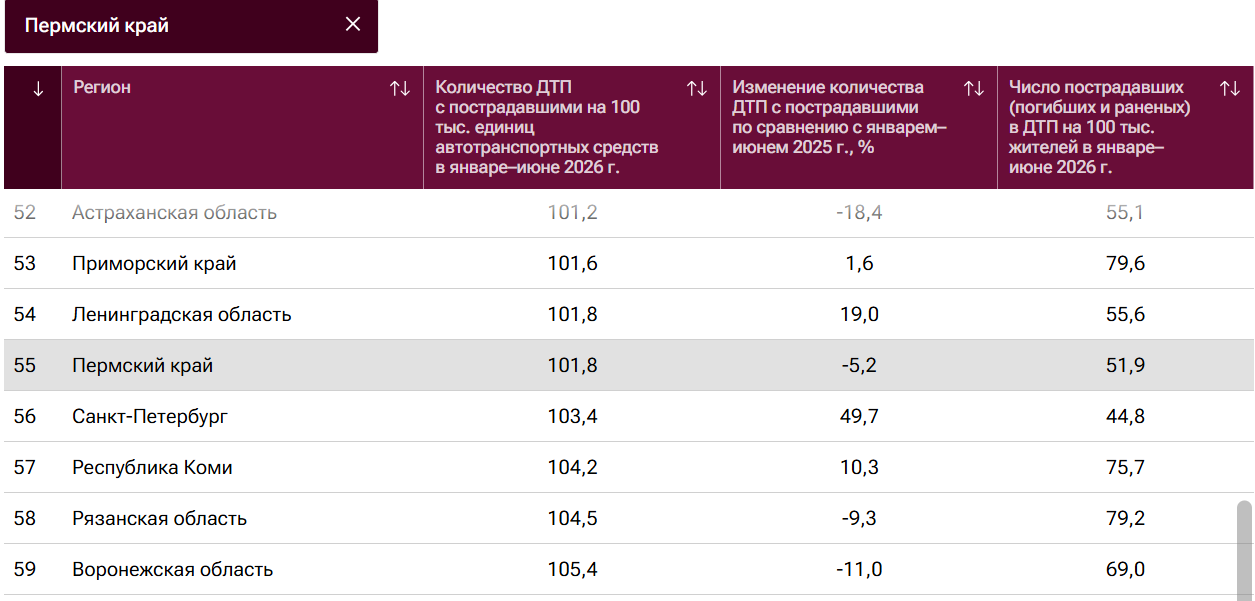
Task: Click the Астраханская область region name
Action: (x=174, y=212)
